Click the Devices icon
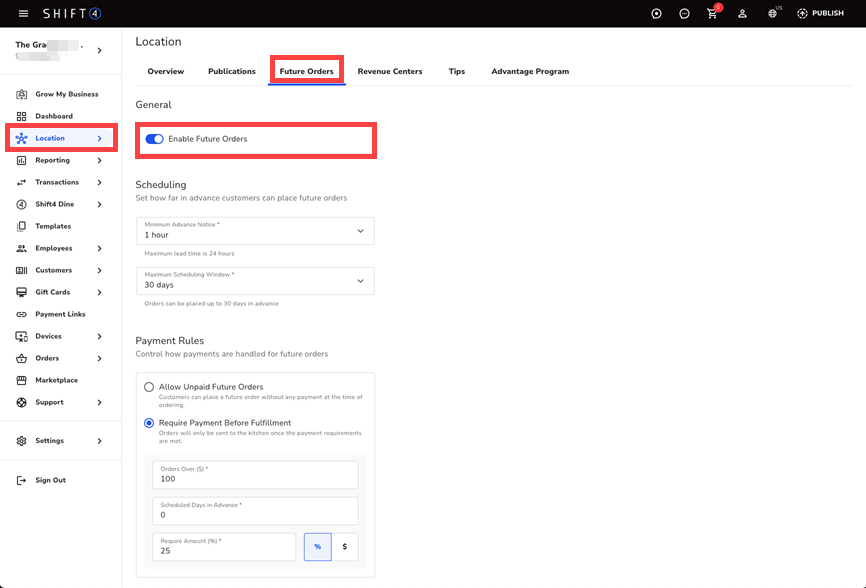The image size is (866, 588). [22, 336]
